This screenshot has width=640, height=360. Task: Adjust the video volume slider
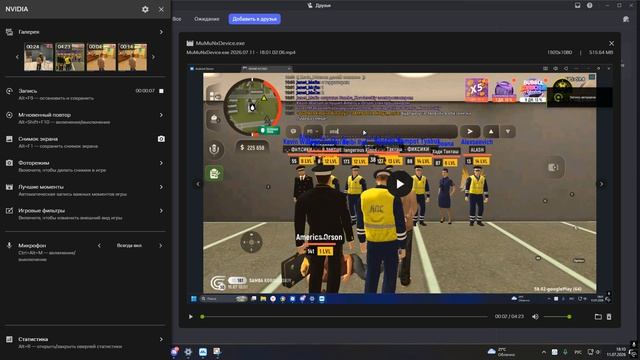[557, 317]
